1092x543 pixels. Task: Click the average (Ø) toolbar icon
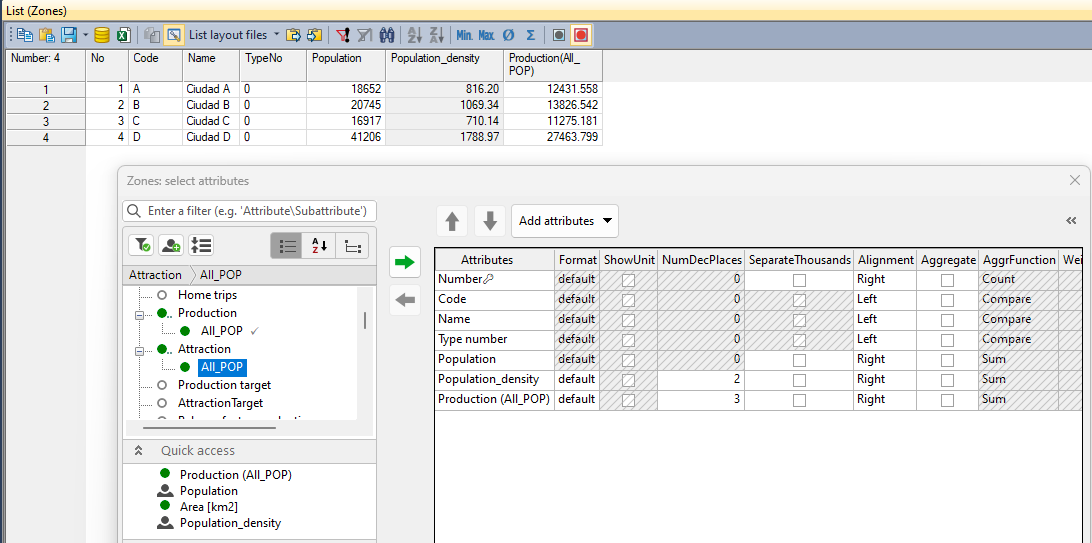[508, 35]
